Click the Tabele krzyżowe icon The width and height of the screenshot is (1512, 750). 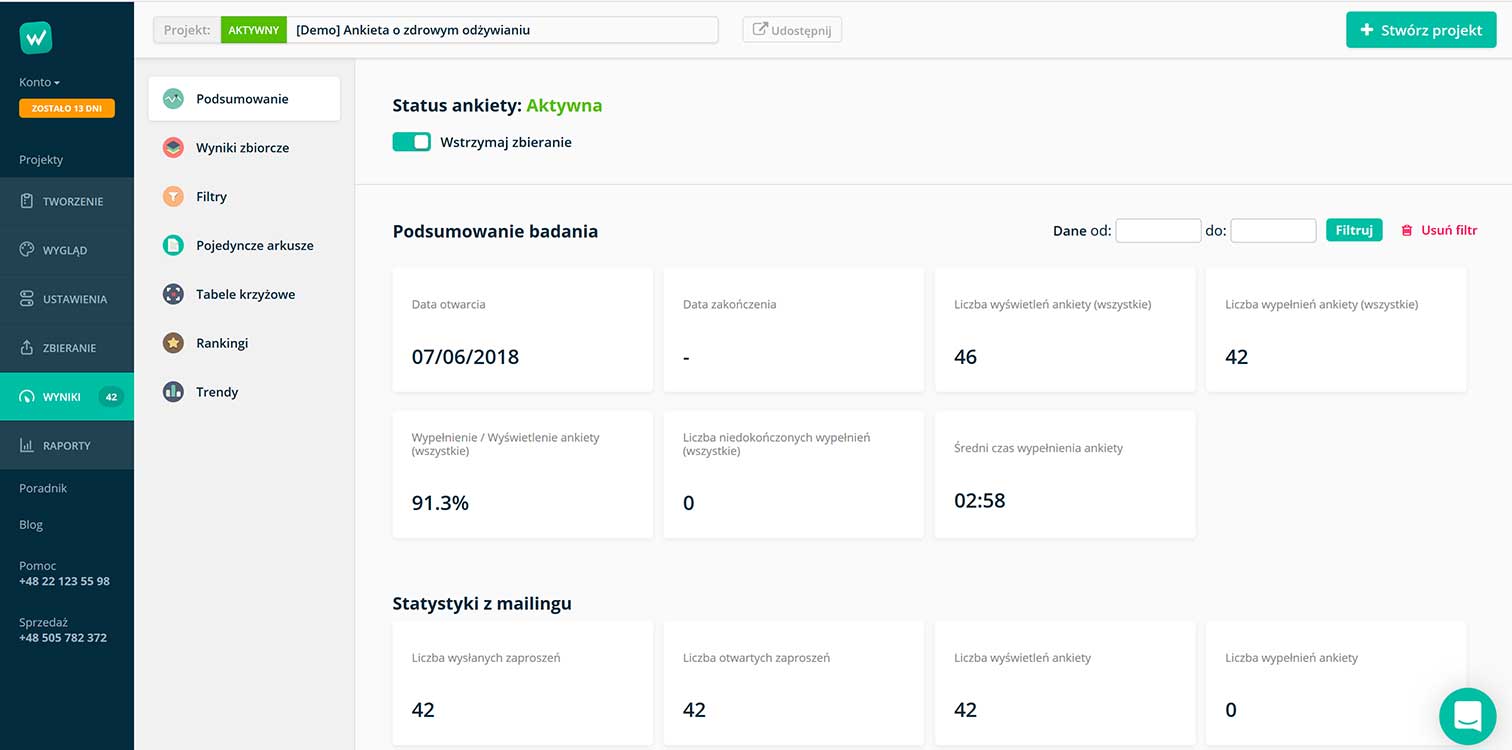[173, 294]
